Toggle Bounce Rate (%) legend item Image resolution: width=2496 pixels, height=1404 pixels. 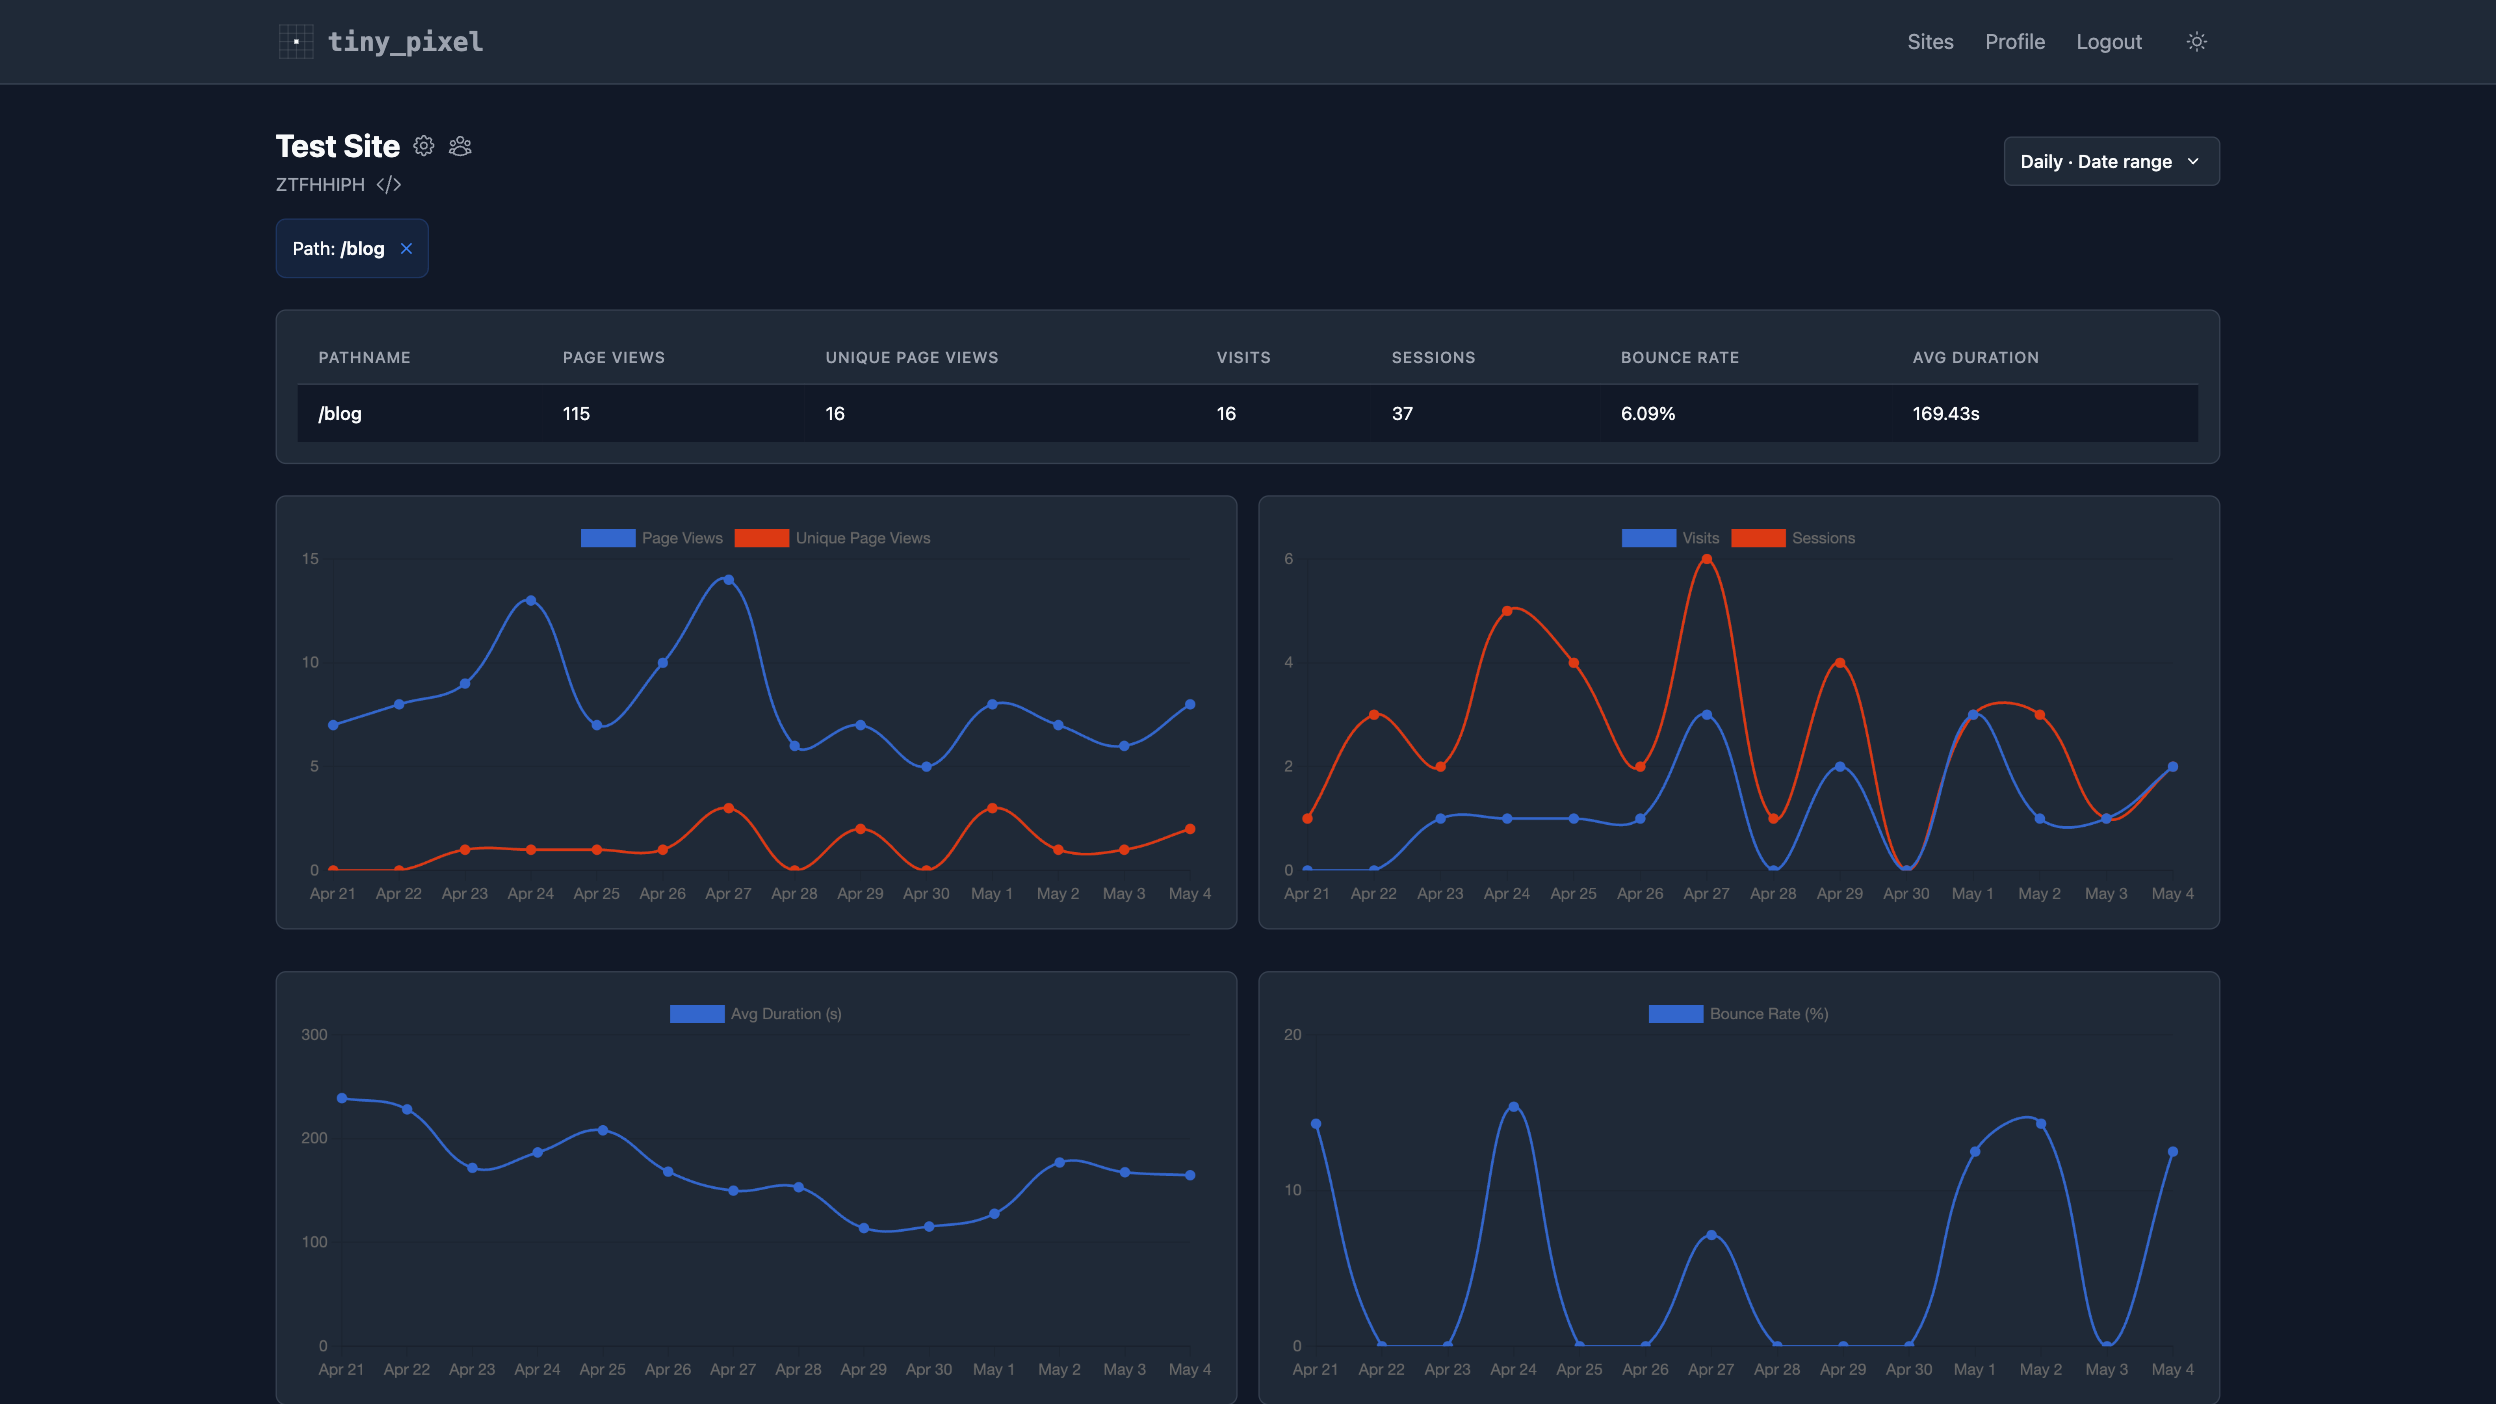click(1738, 1014)
